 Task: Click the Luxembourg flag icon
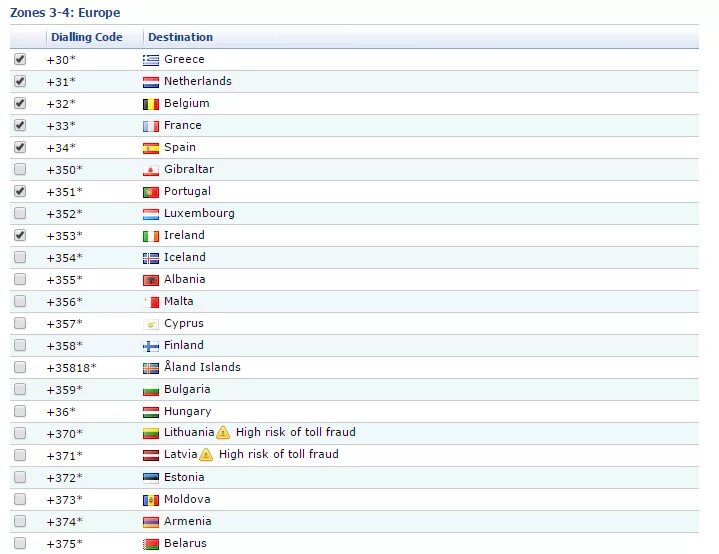tap(151, 214)
